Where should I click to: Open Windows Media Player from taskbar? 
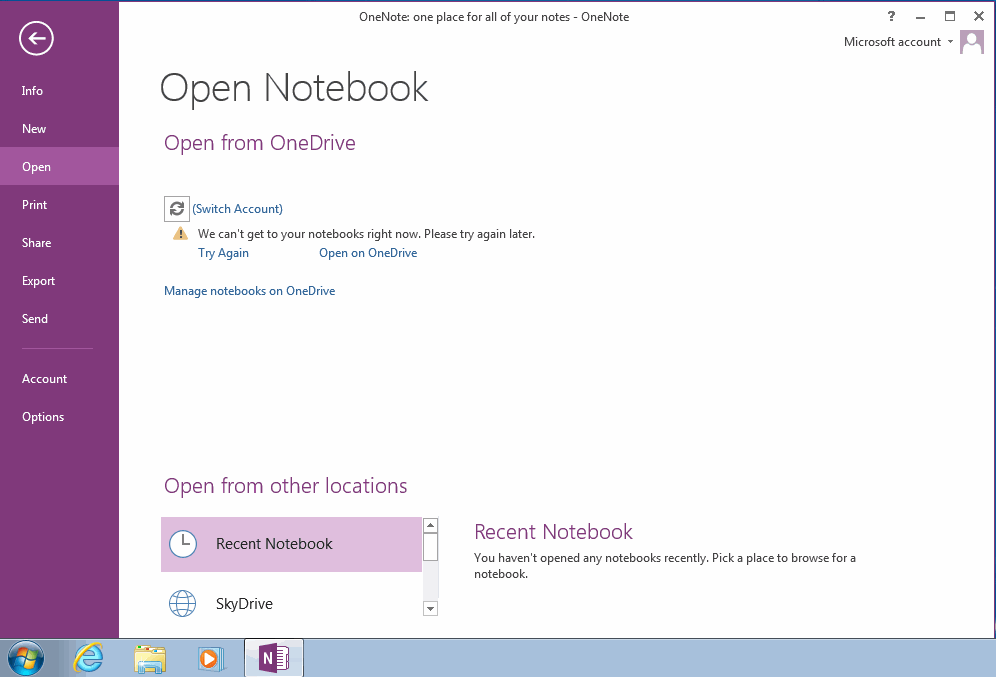(212, 658)
